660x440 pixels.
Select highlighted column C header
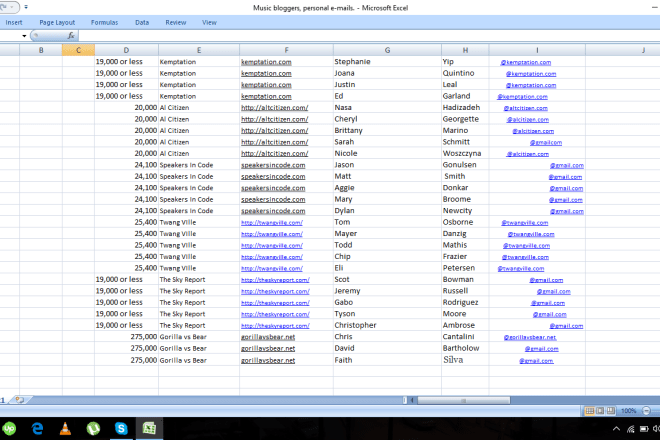(x=78, y=50)
